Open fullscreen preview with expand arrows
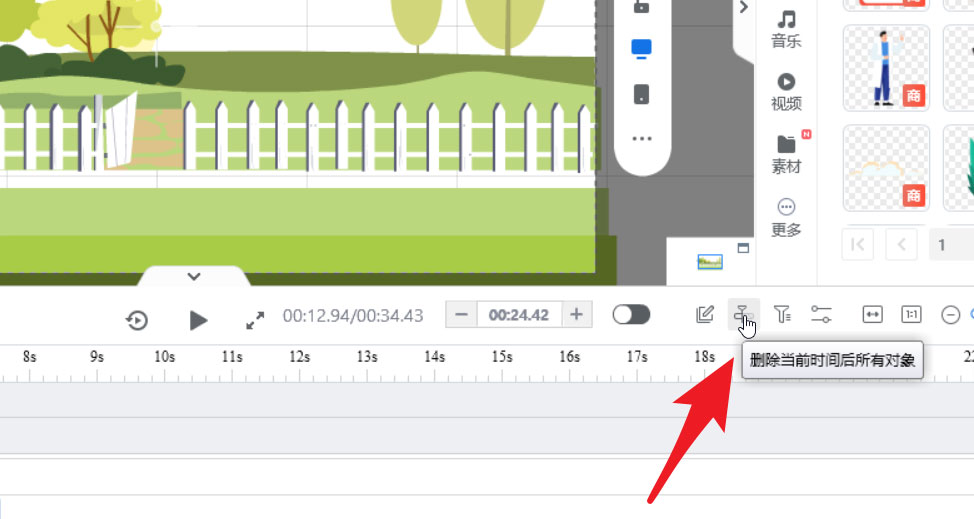 255,320
